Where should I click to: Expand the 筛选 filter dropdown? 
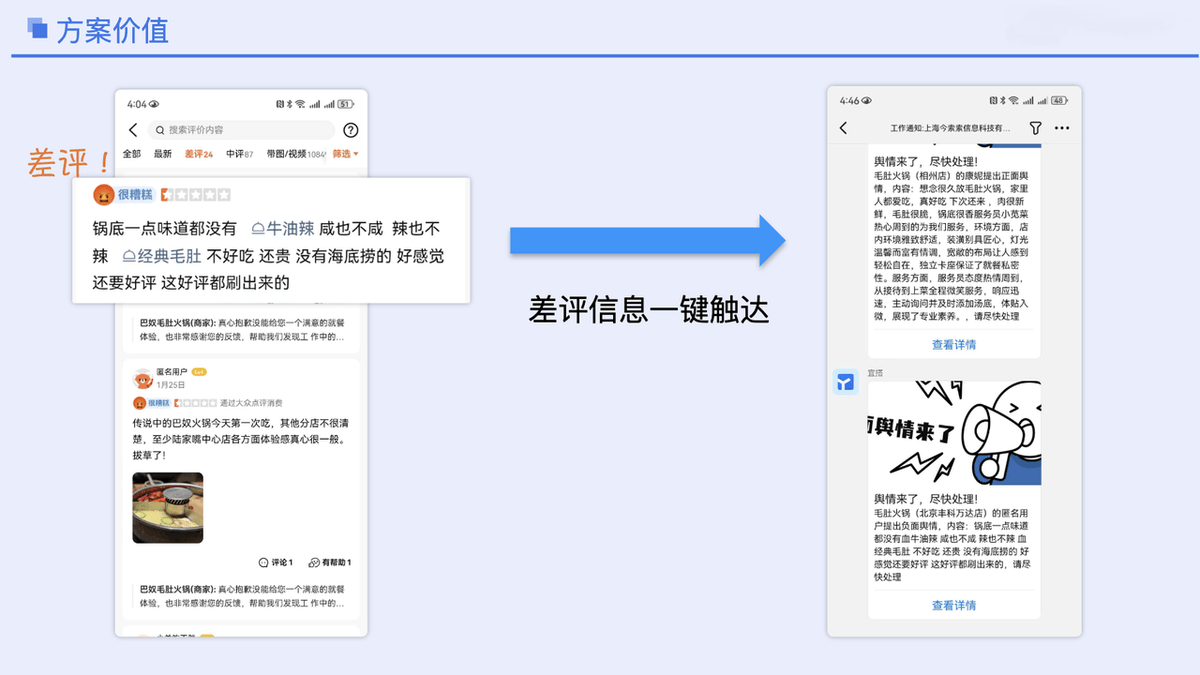click(345, 154)
